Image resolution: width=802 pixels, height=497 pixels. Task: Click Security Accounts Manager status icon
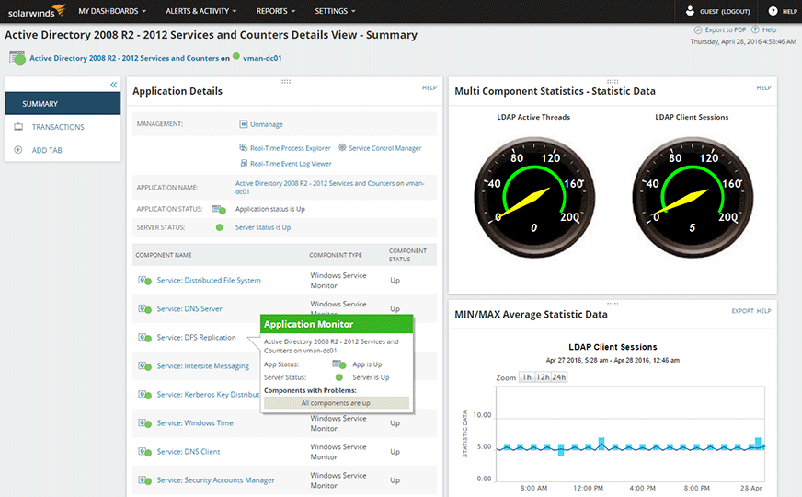(x=145, y=481)
